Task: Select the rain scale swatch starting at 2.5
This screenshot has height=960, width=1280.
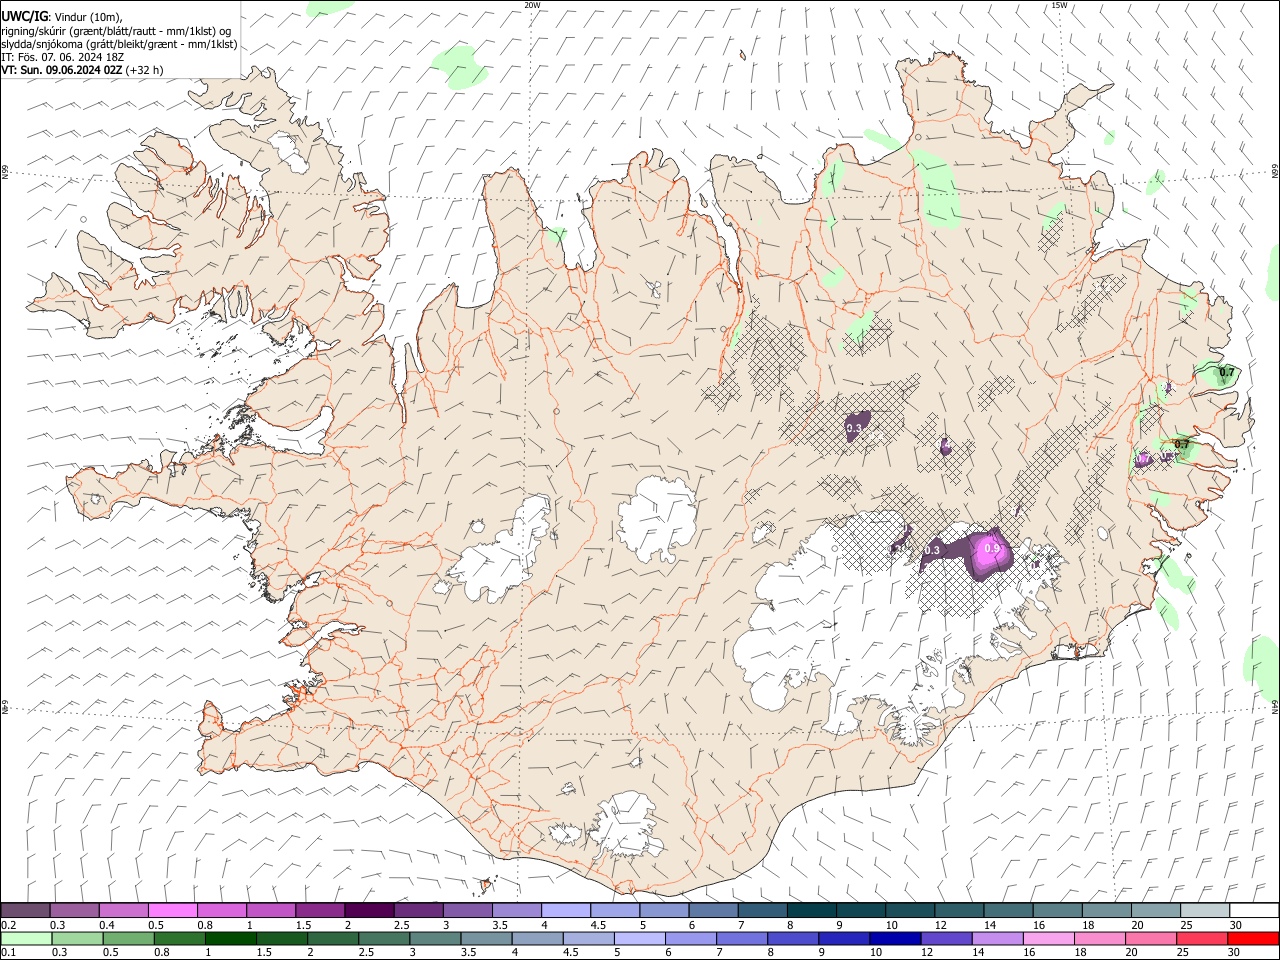Action: click(x=383, y=938)
